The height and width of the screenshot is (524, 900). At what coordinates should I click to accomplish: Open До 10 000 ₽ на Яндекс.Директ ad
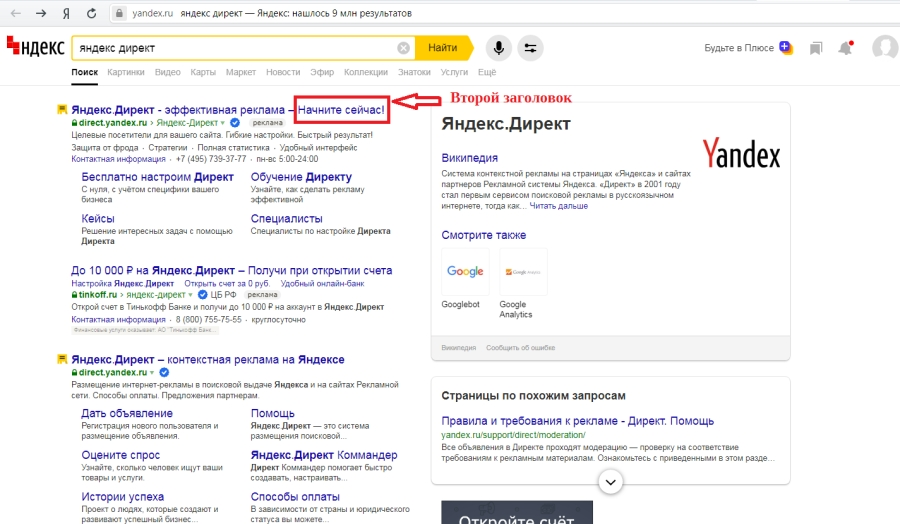coord(231,270)
